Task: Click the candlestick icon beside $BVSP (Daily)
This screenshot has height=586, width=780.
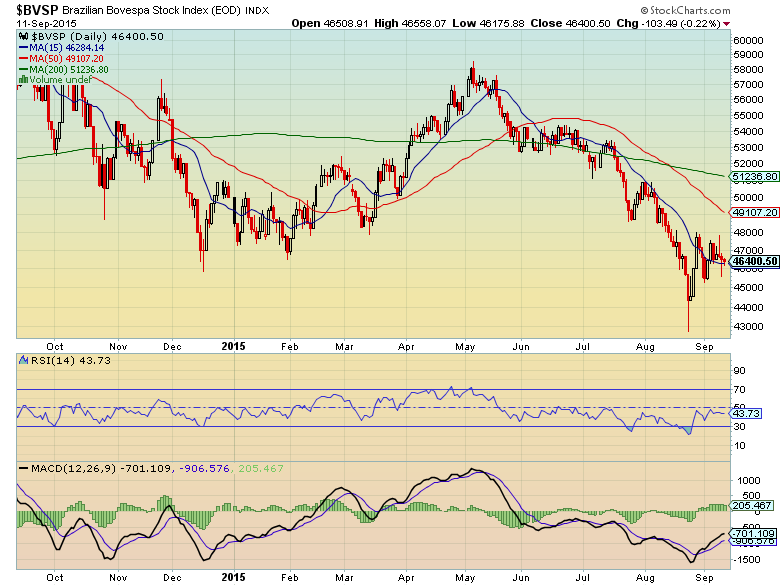Action: pyautogui.click(x=25, y=34)
